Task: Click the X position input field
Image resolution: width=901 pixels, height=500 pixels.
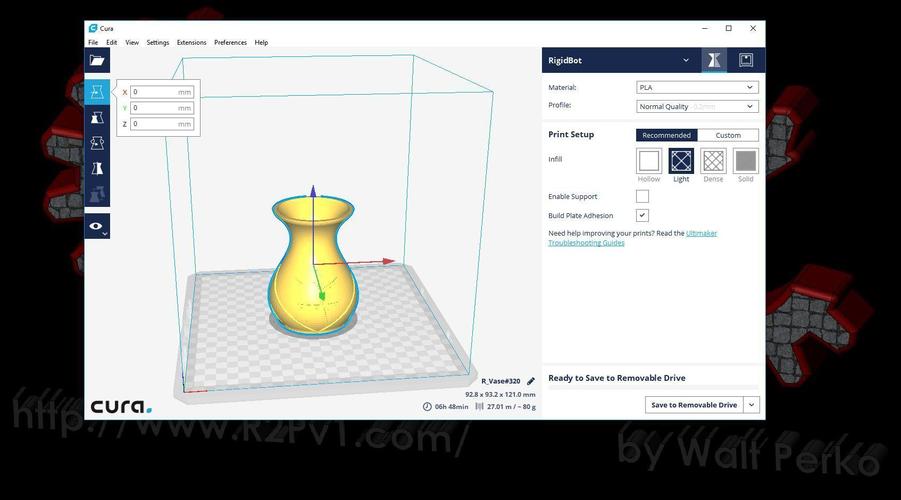Action: pos(162,92)
